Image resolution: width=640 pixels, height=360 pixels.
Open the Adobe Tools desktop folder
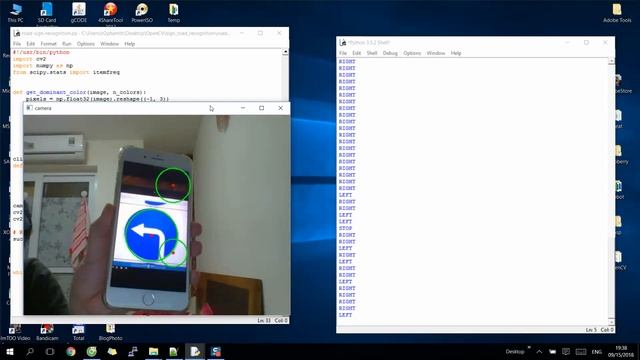(617, 12)
